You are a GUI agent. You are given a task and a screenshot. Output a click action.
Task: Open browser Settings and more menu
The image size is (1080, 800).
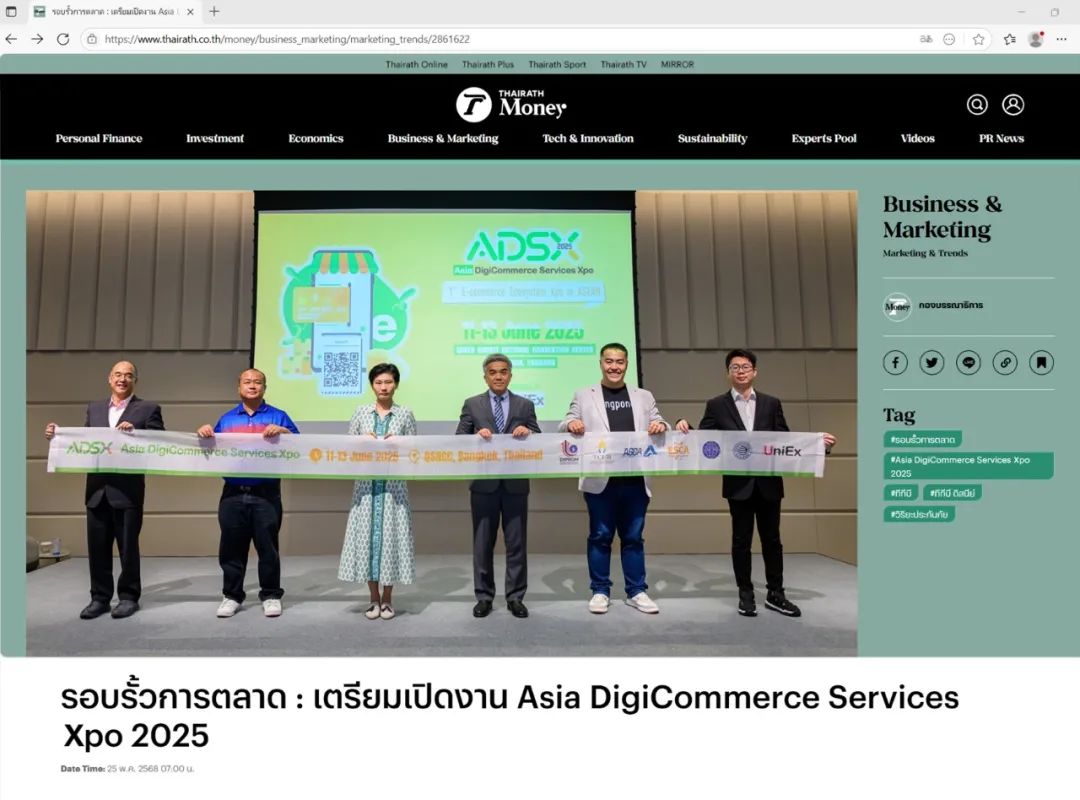(1061, 39)
